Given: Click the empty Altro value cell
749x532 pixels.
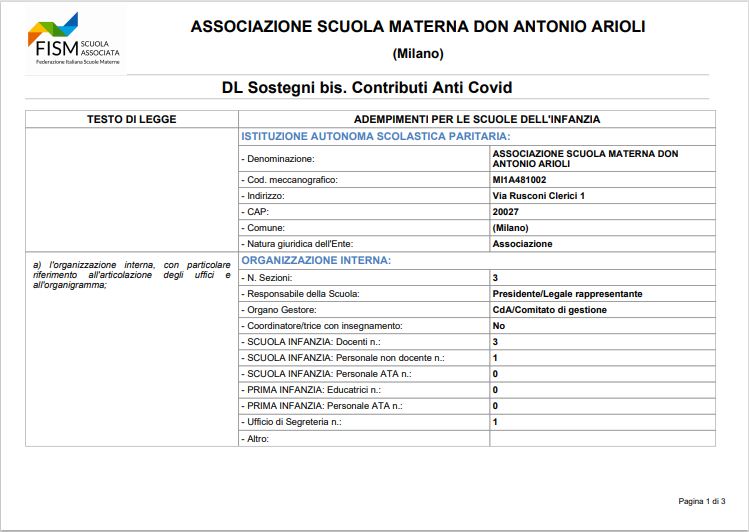Looking at the screenshot, I should point(602,438).
